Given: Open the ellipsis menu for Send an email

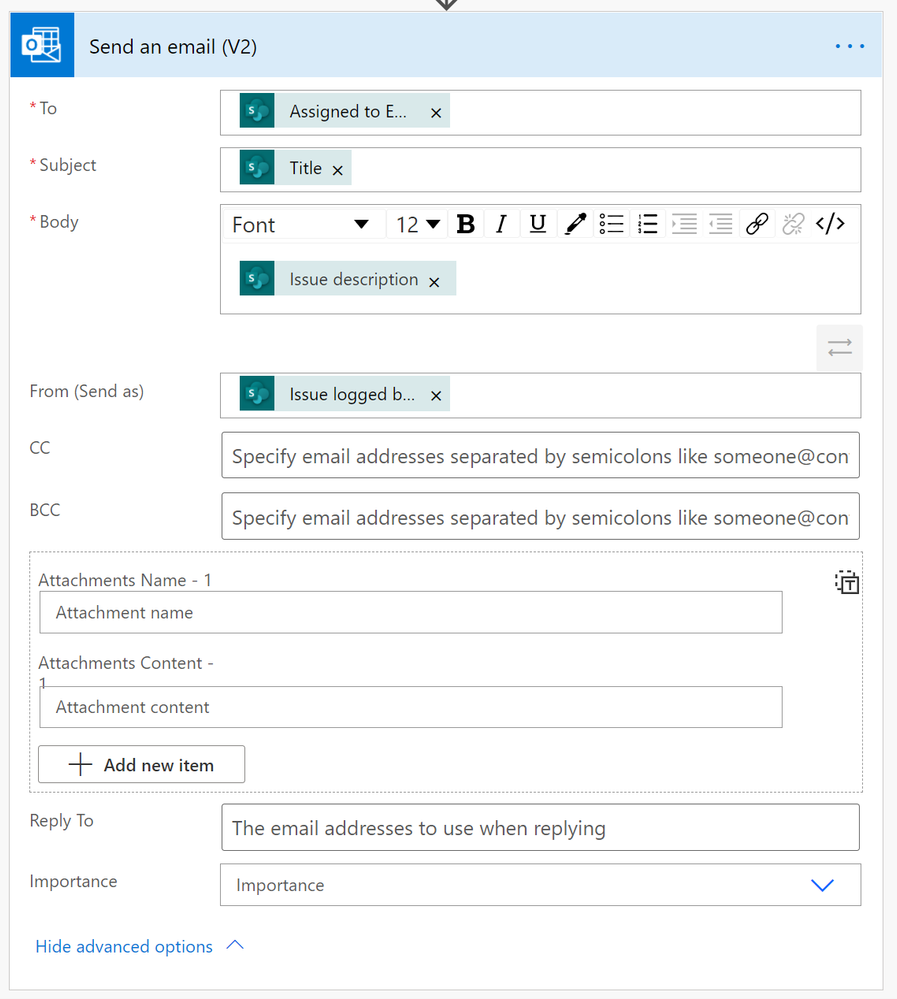Looking at the screenshot, I should (850, 46).
